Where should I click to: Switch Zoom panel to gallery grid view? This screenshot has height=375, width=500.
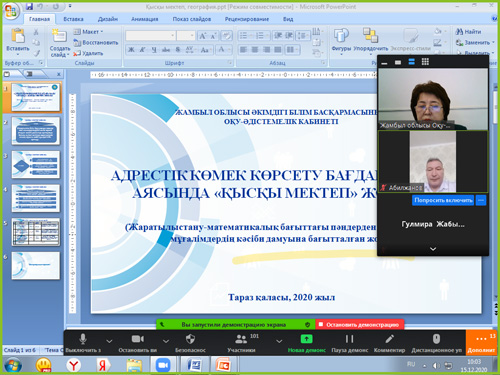coord(425,62)
